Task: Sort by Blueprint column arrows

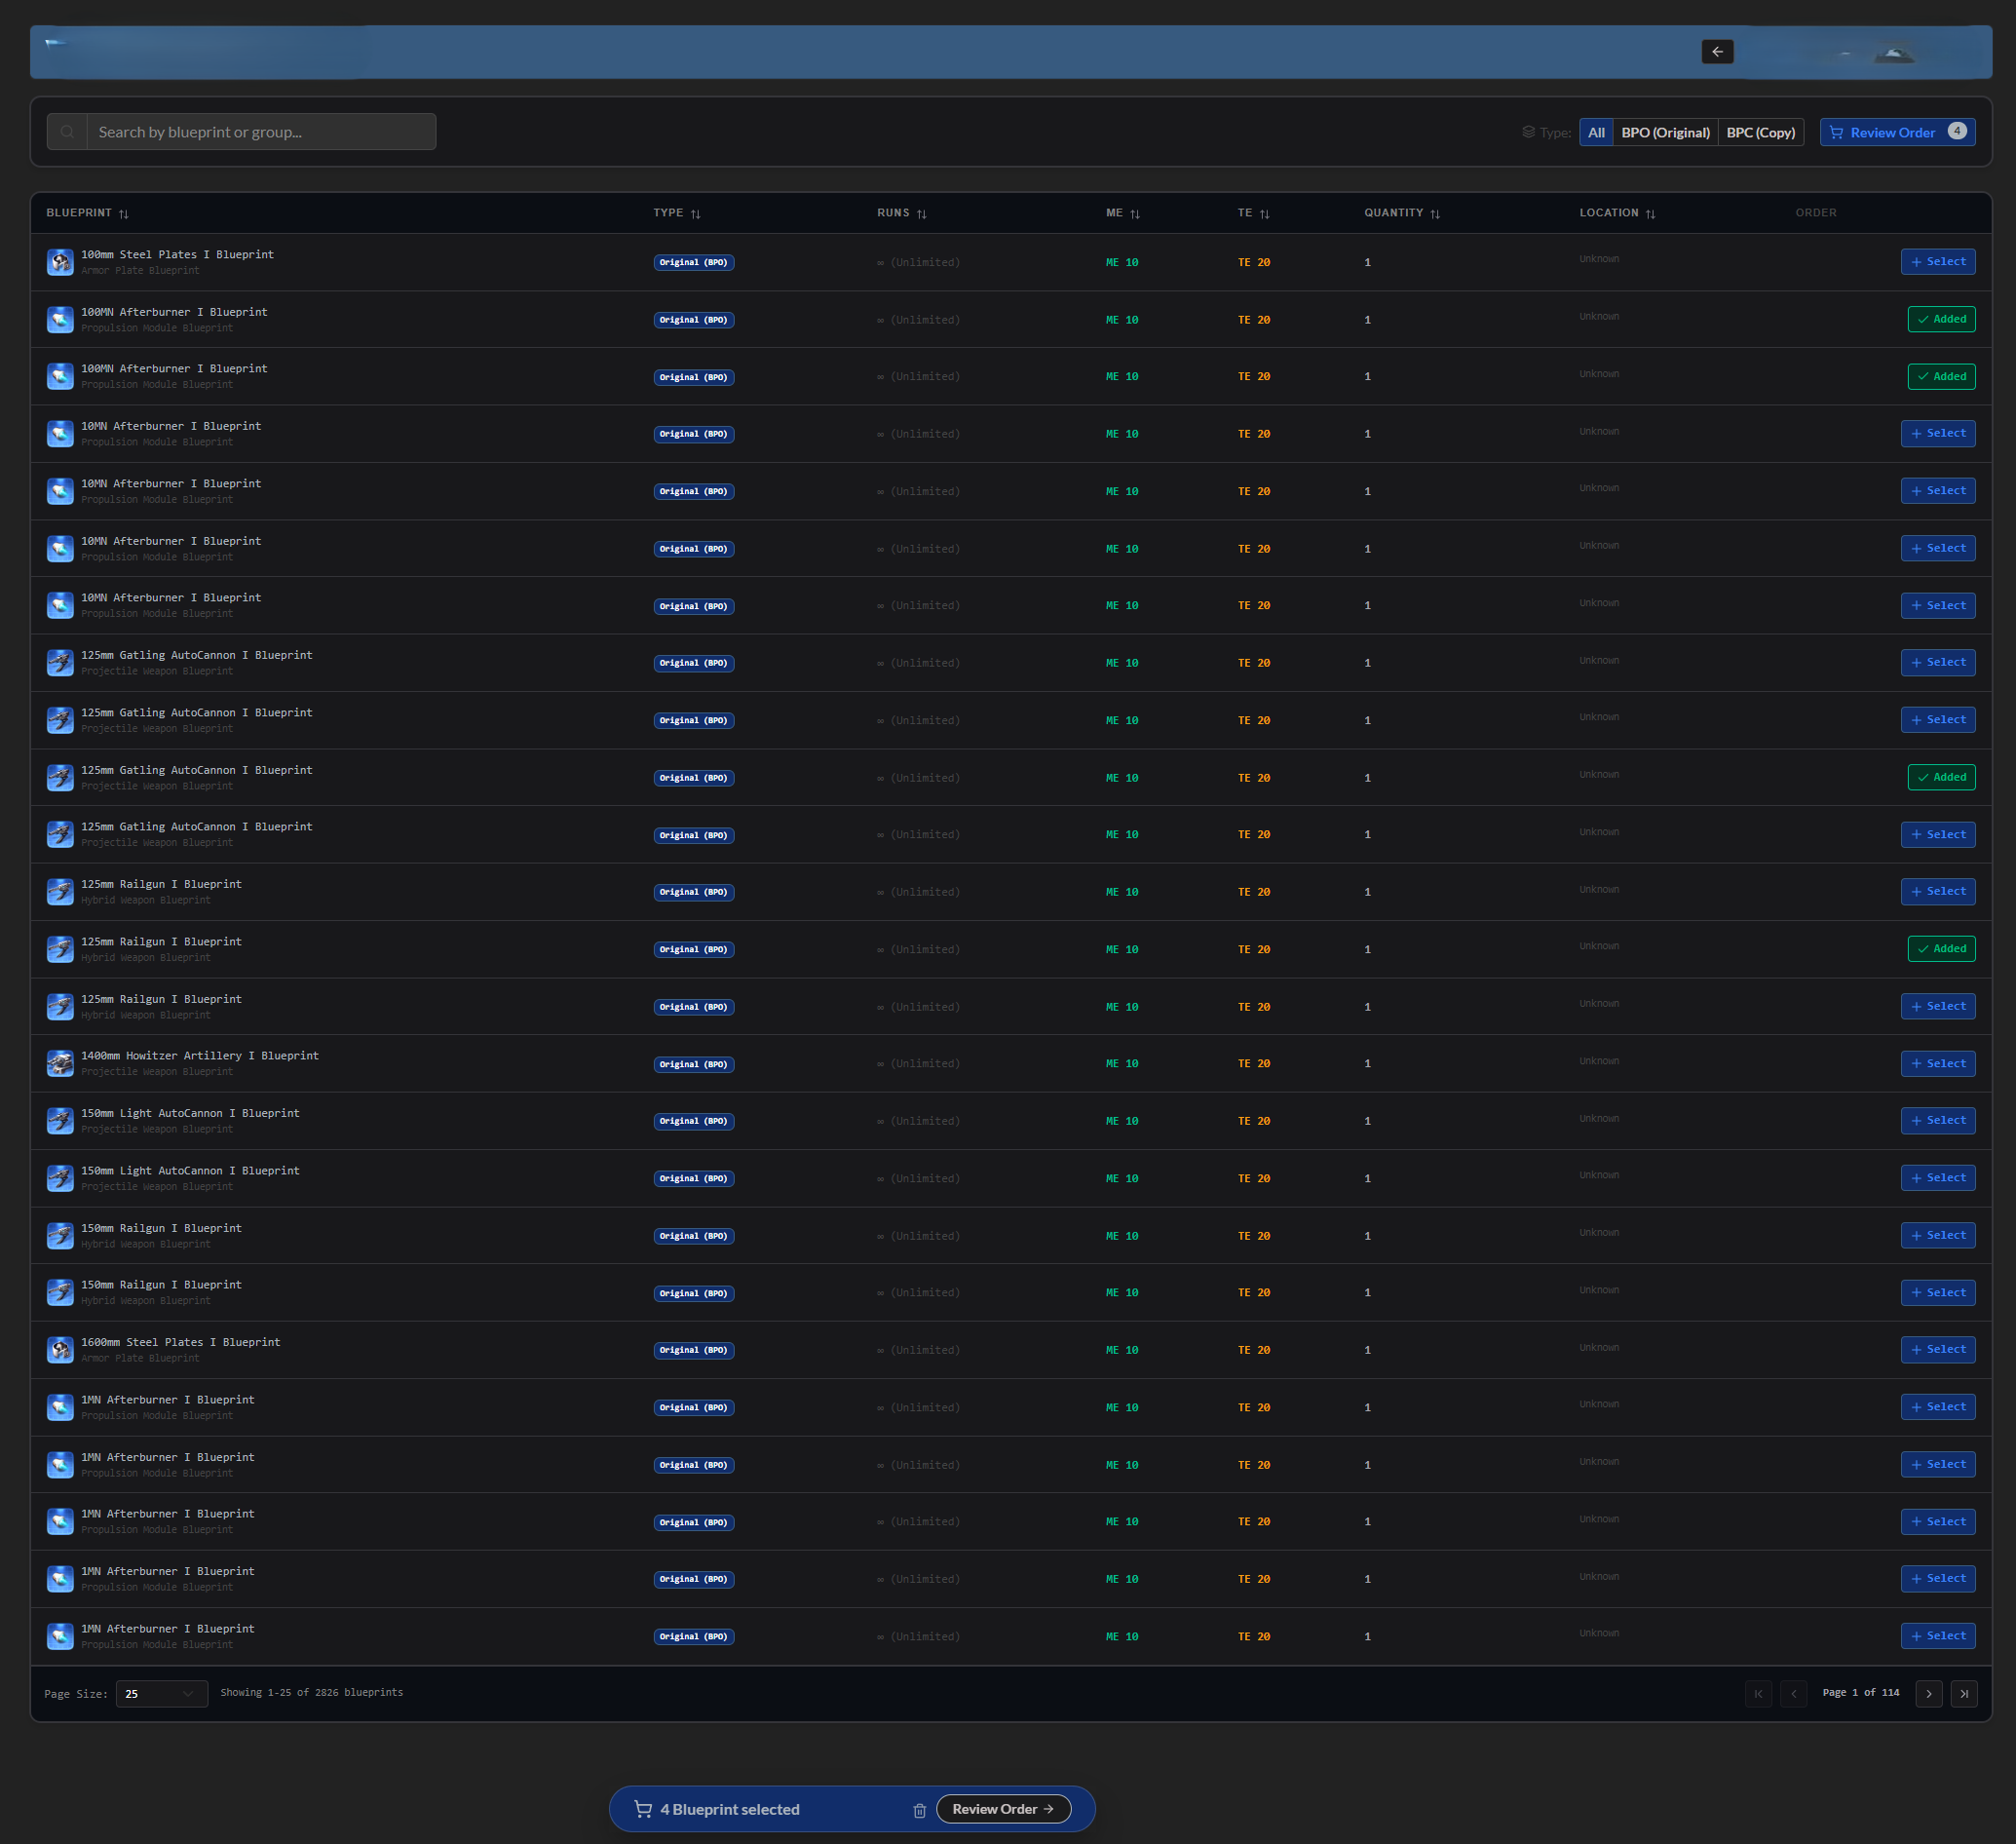Action: click(124, 214)
